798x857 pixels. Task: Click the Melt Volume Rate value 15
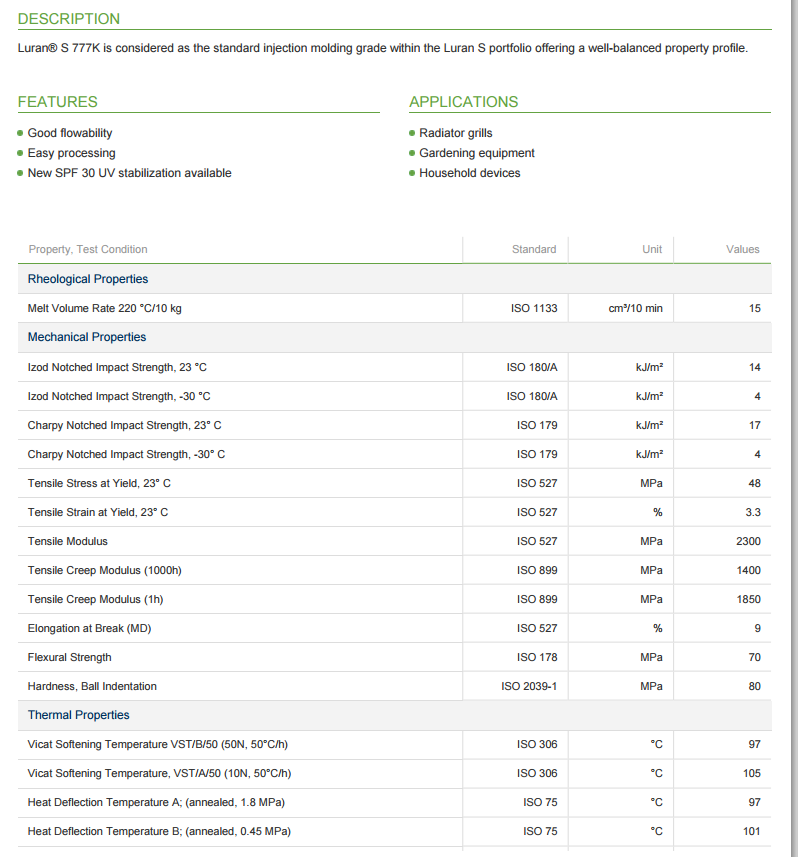755,308
